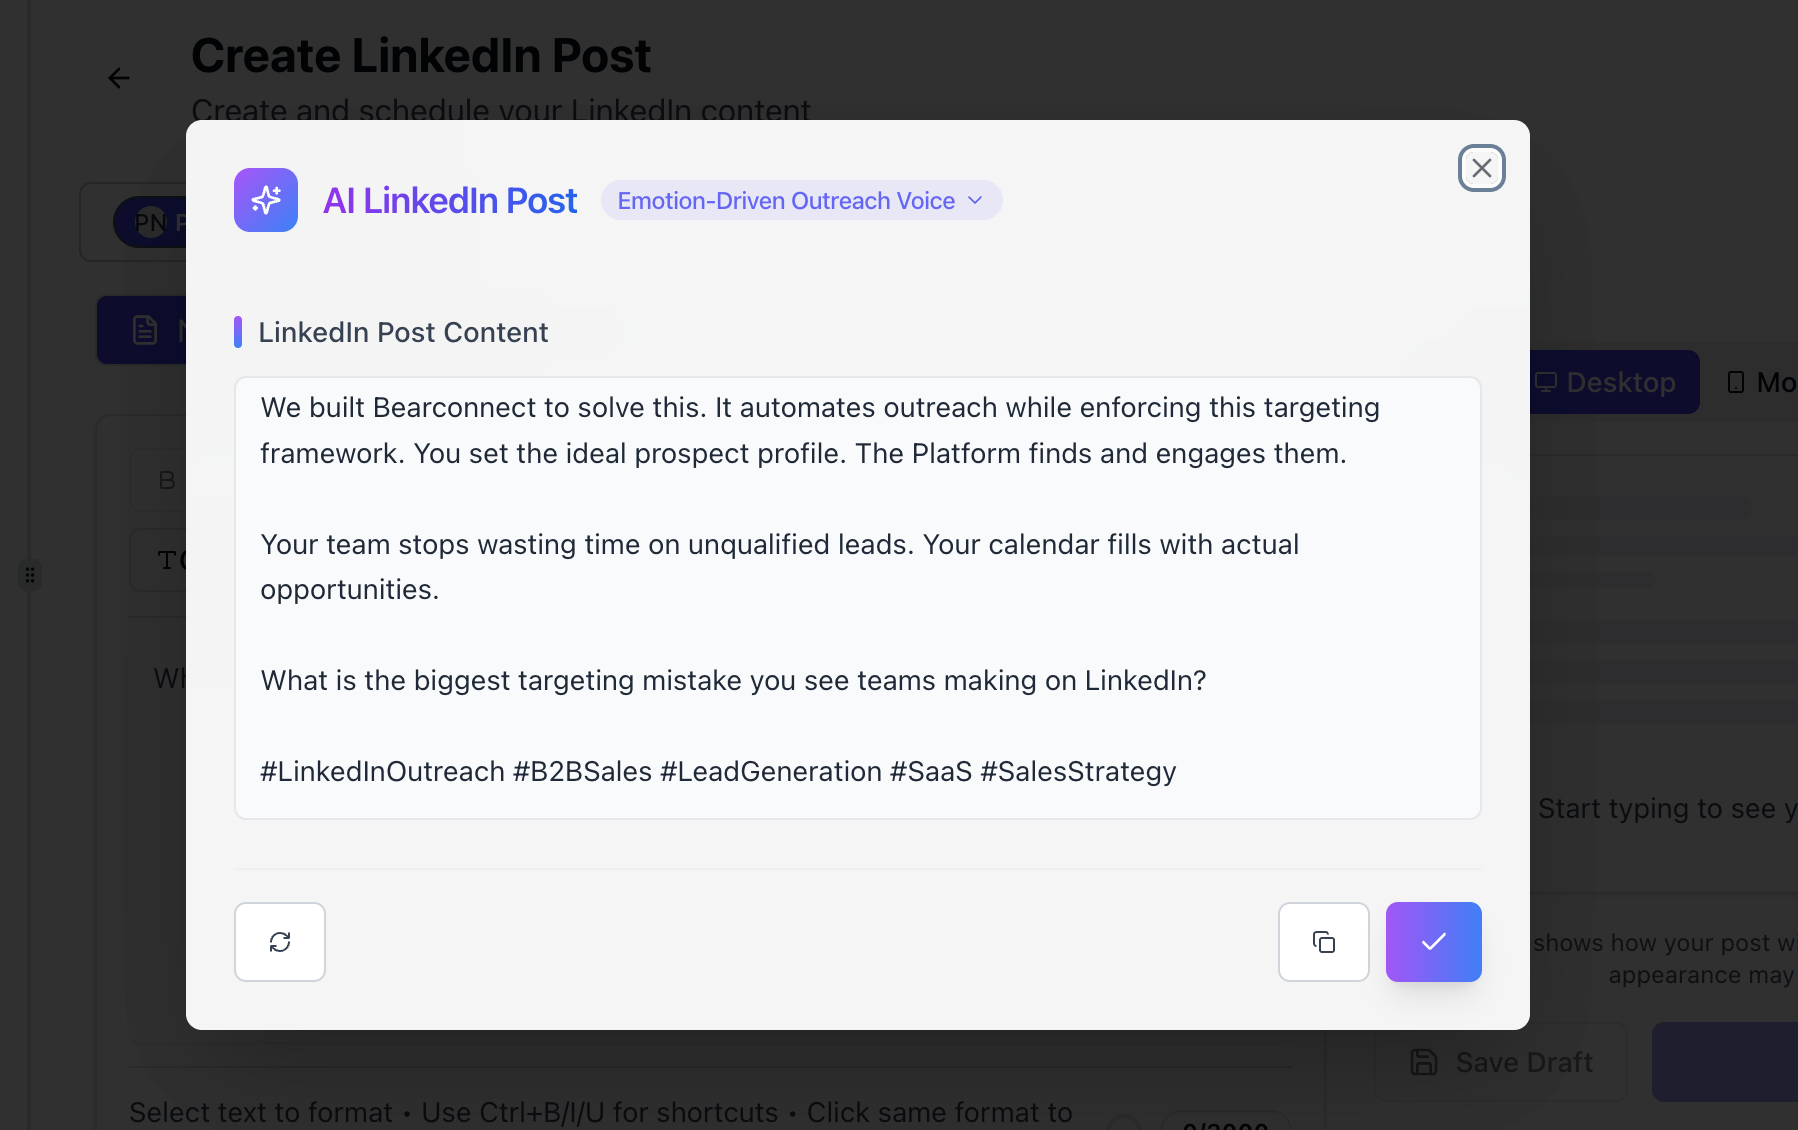The height and width of the screenshot is (1130, 1798).
Task: Click the drag handle on left edge
Action: (30, 575)
